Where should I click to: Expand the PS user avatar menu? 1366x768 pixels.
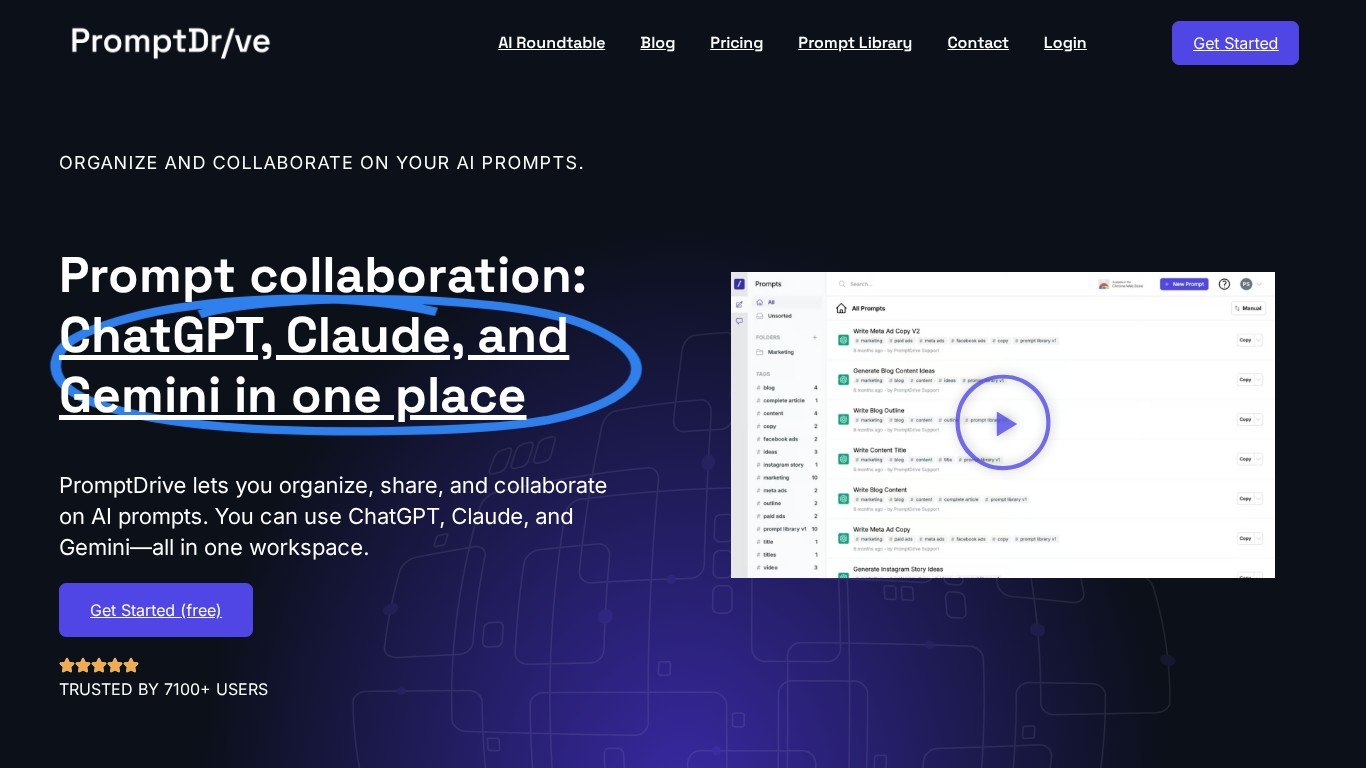pos(1250,284)
